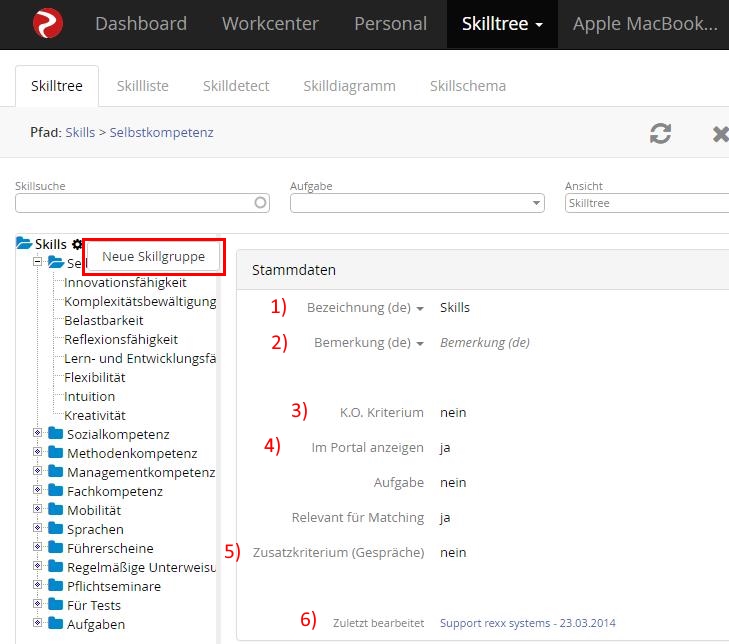
Task: Select Komplexitätsbewältigung in the tree
Action: coord(140,301)
